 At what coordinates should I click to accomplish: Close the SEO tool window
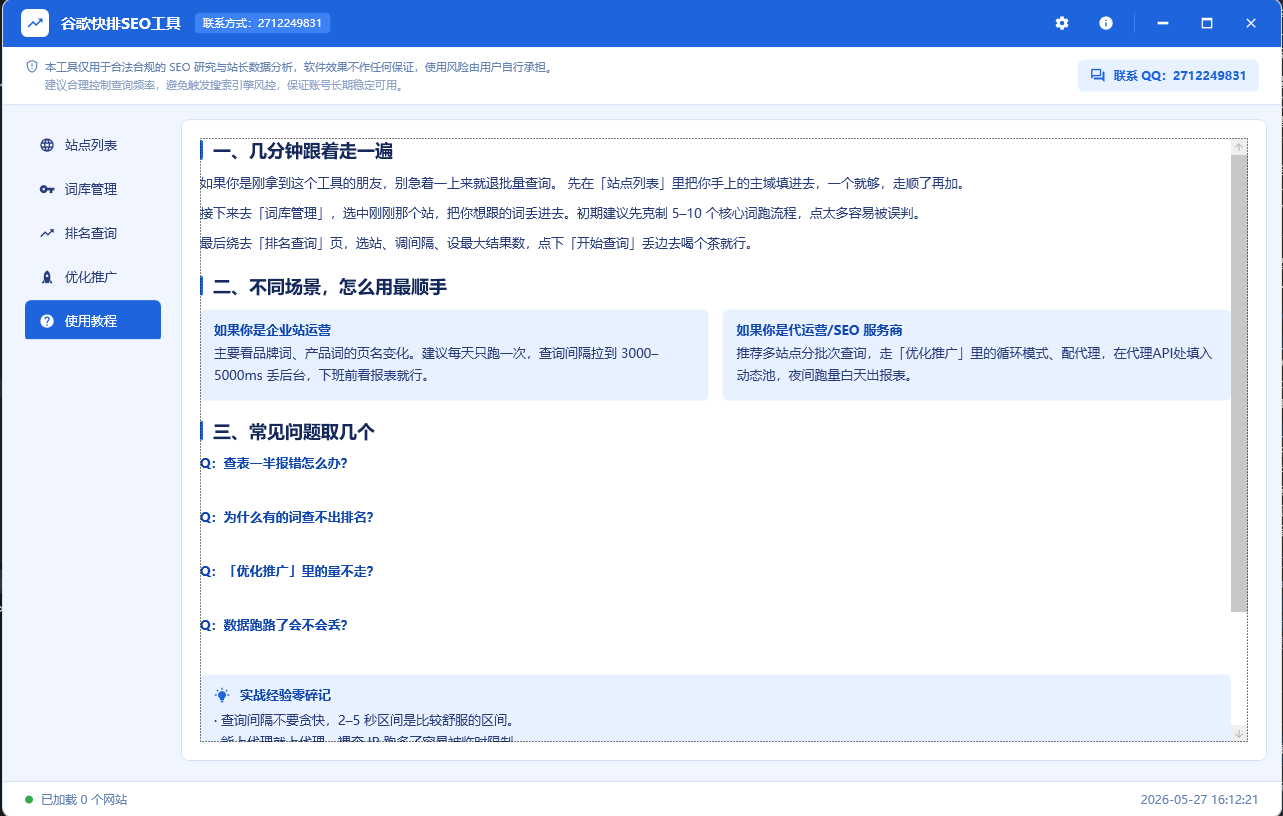pyautogui.click(x=1251, y=23)
